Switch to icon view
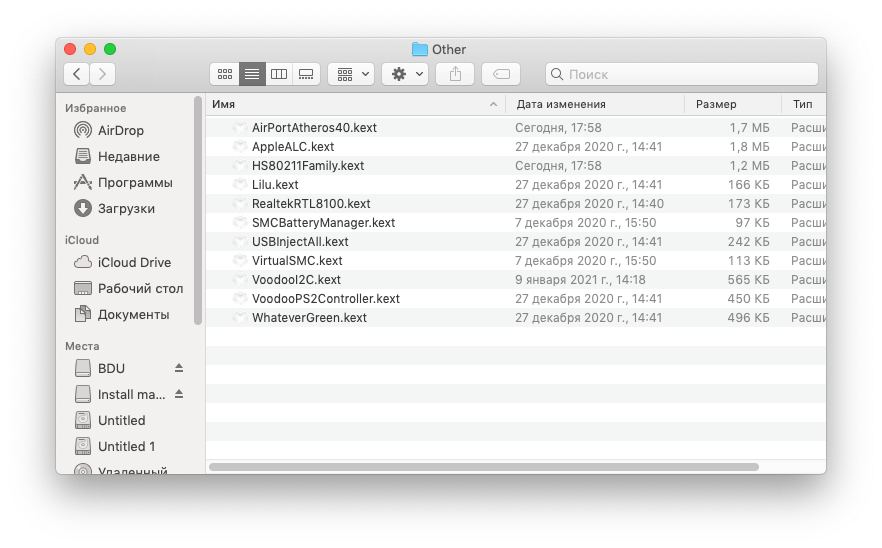The image size is (882, 548). [x=224, y=74]
